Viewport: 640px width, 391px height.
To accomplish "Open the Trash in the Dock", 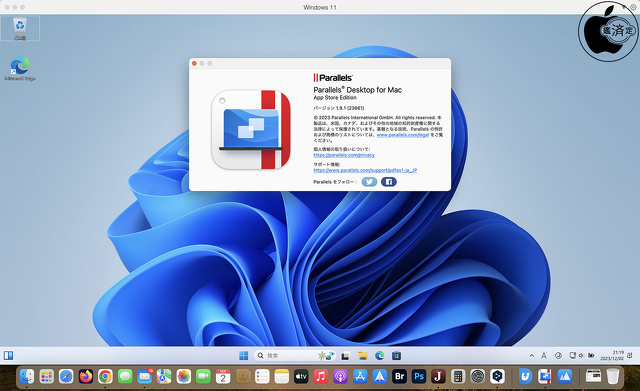I will (x=612, y=376).
